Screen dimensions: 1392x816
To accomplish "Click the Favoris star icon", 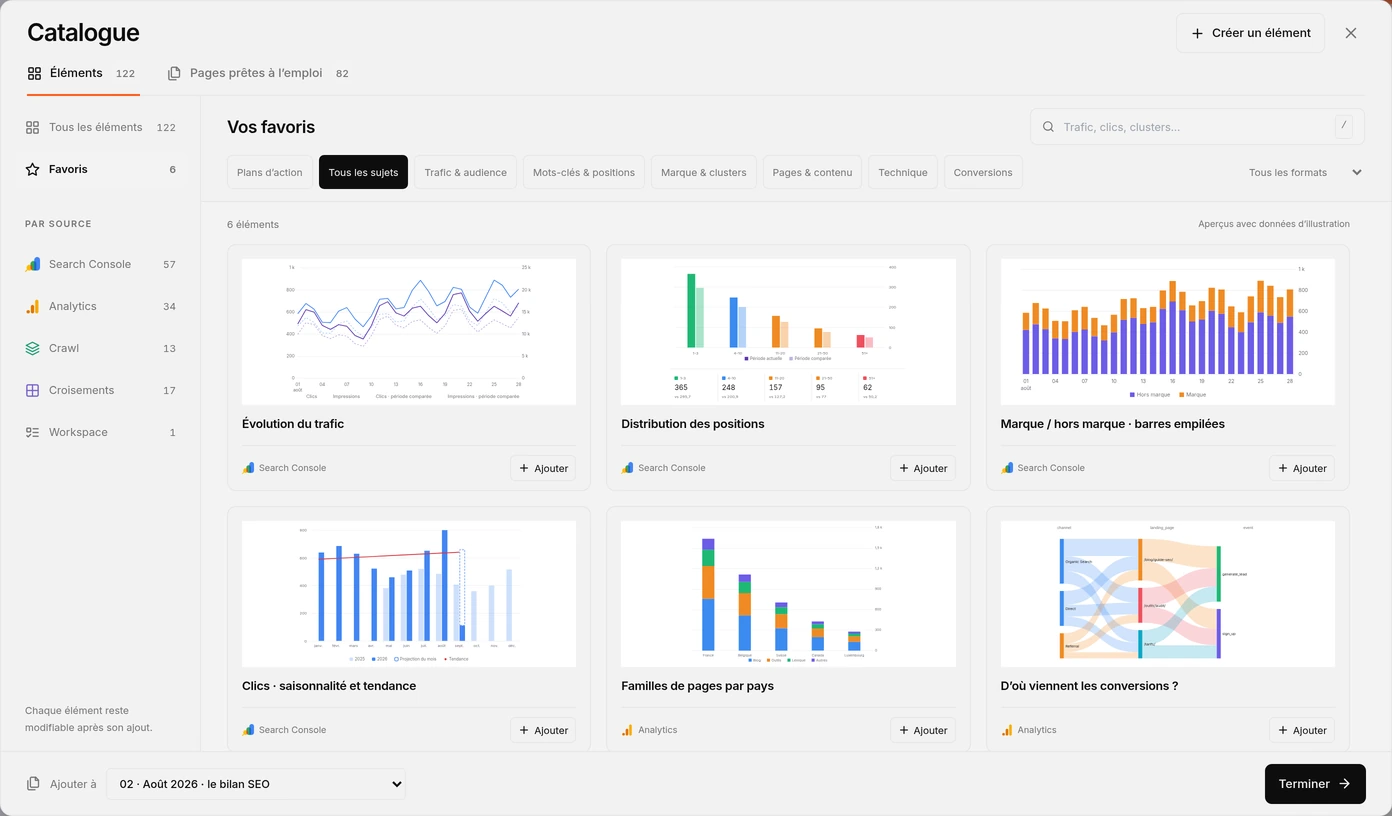I will point(33,169).
